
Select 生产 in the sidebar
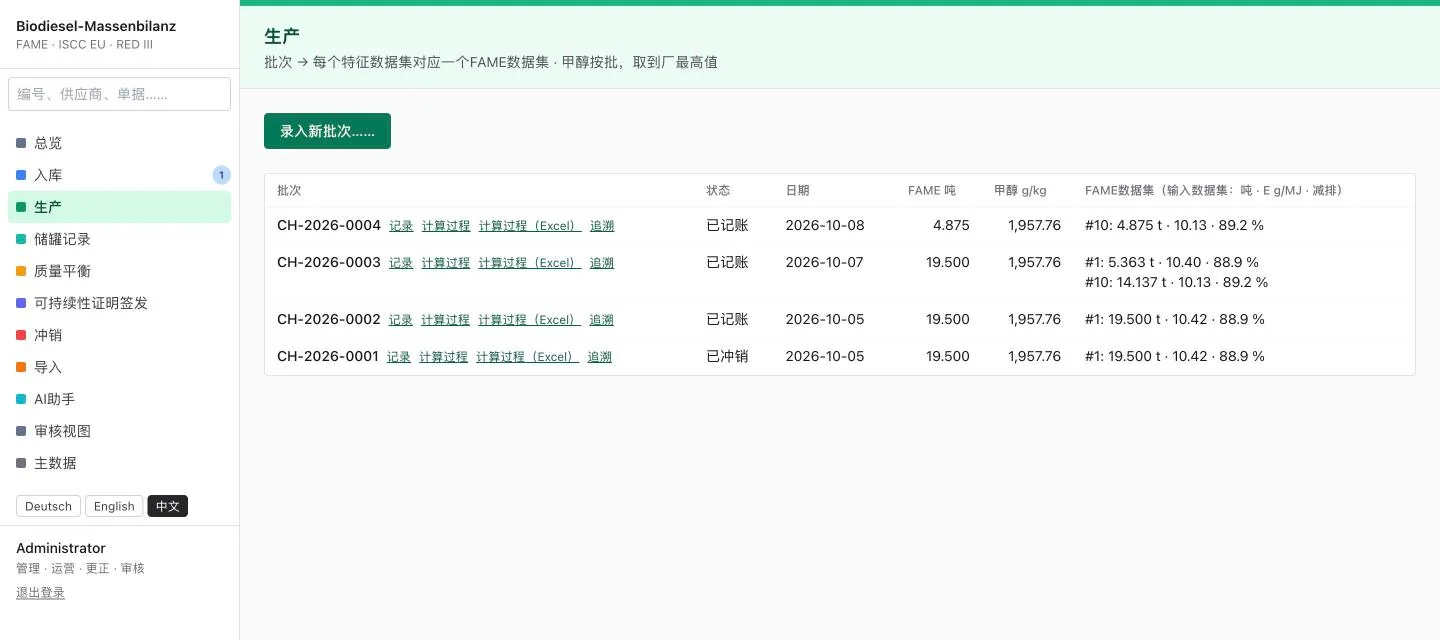pyautogui.click(x=119, y=207)
